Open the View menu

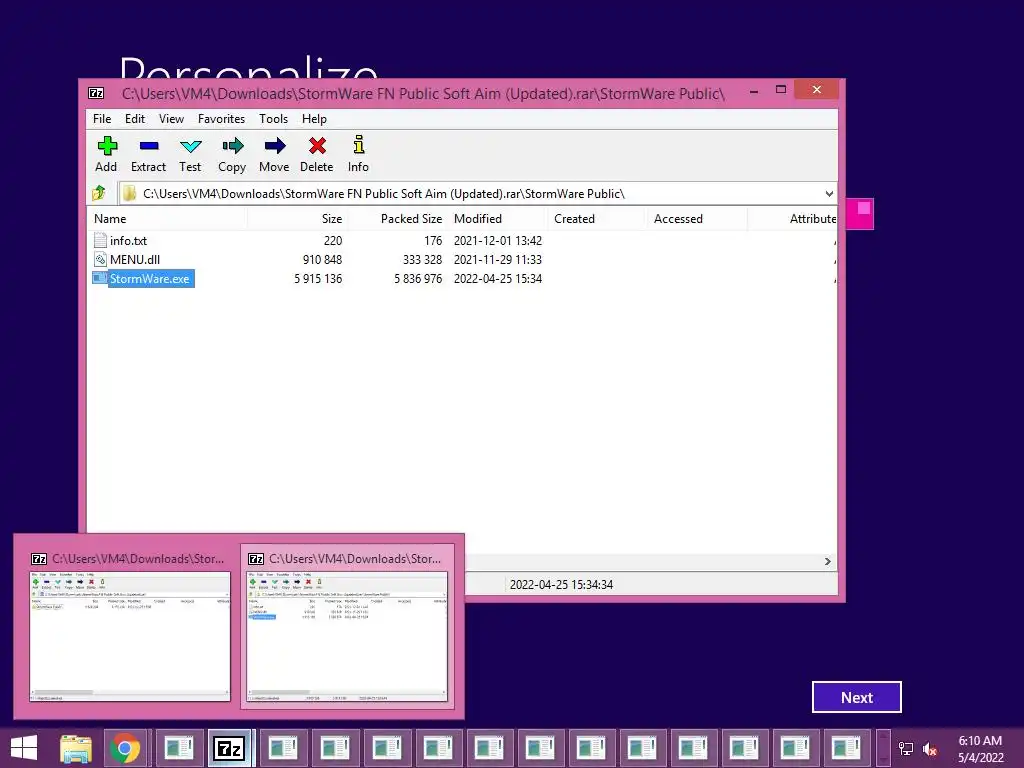[171, 119]
